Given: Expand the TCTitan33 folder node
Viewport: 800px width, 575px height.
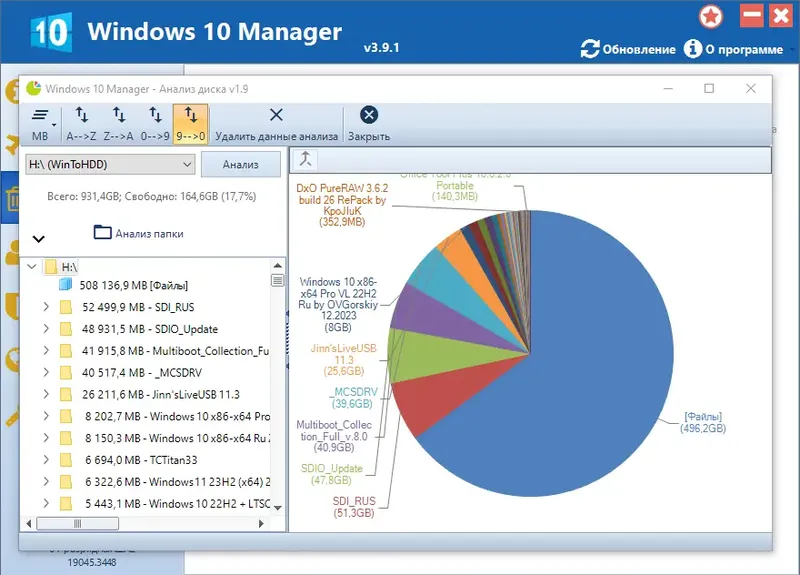Looking at the screenshot, I should click(46, 460).
